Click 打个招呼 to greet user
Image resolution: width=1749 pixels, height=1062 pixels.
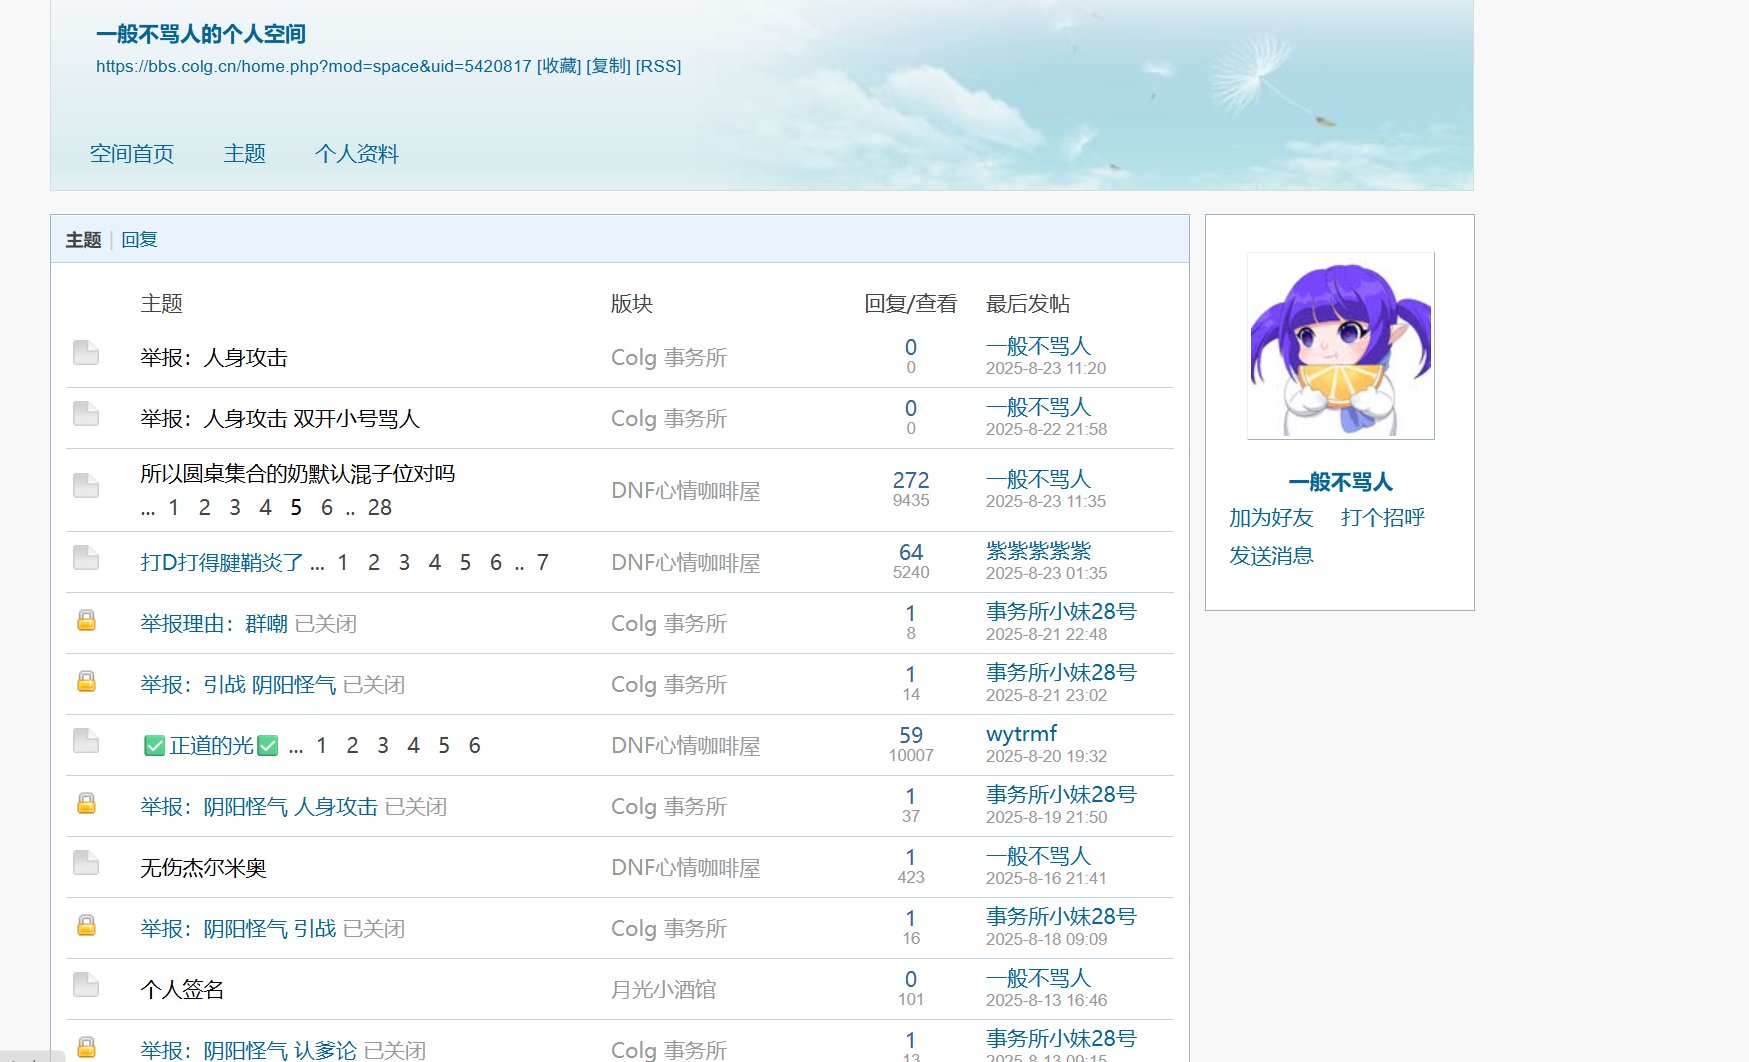click(1382, 518)
